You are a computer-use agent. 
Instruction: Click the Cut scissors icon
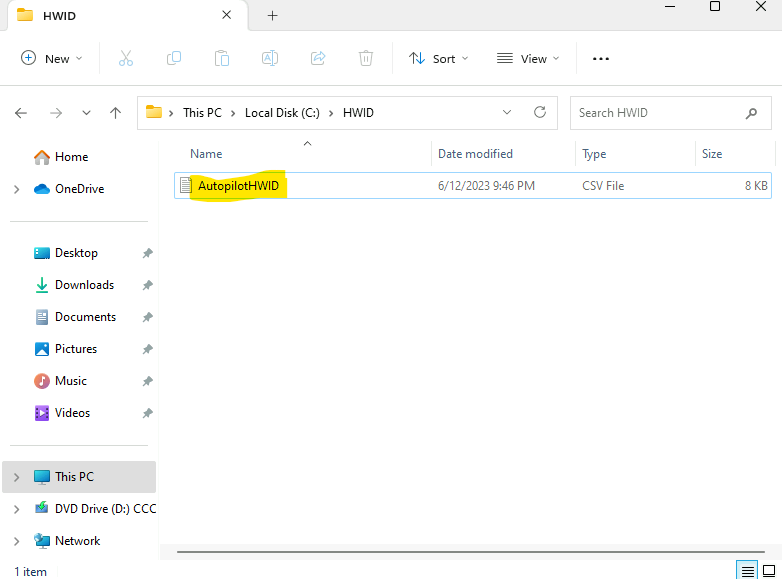tap(126, 58)
